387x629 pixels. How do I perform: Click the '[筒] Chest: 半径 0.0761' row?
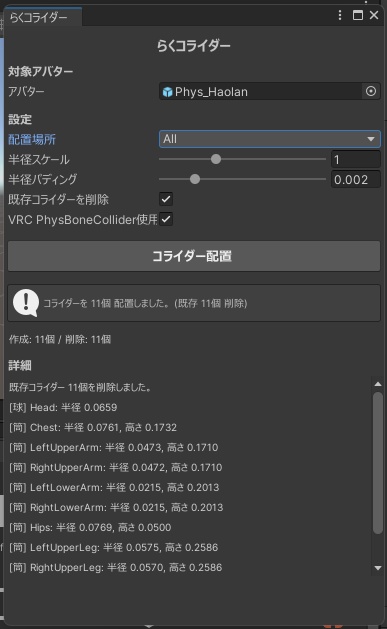pos(93,427)
